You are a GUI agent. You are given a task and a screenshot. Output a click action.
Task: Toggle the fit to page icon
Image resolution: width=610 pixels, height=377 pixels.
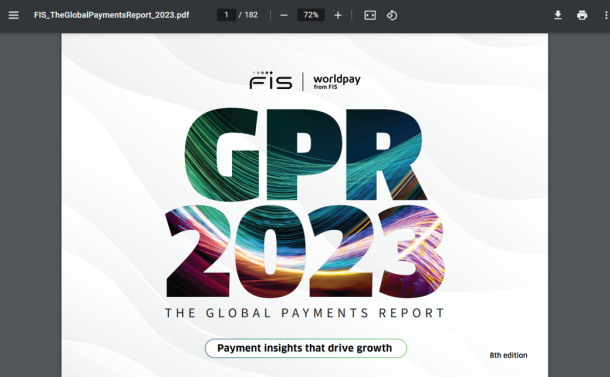[x=370, y=15]
